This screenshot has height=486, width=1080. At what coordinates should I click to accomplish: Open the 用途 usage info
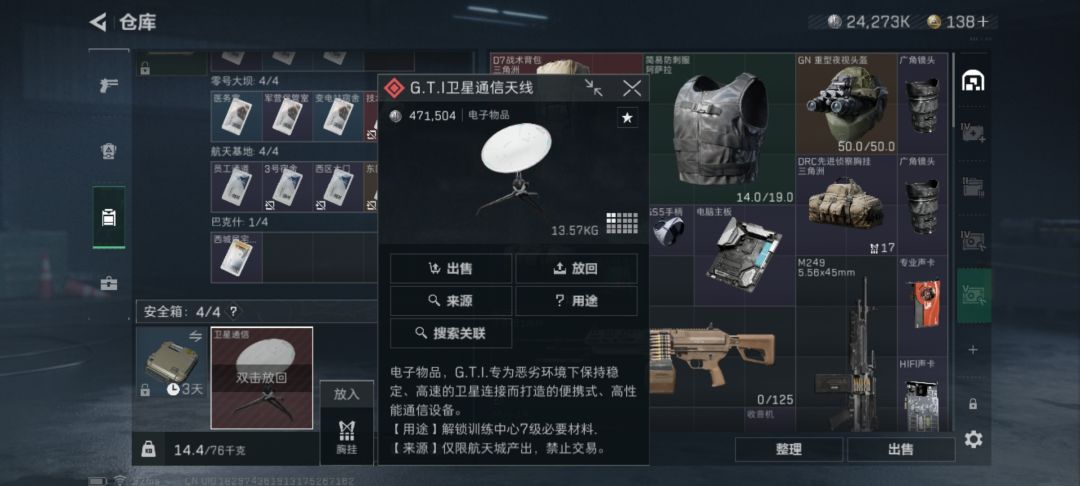[577, 301]
